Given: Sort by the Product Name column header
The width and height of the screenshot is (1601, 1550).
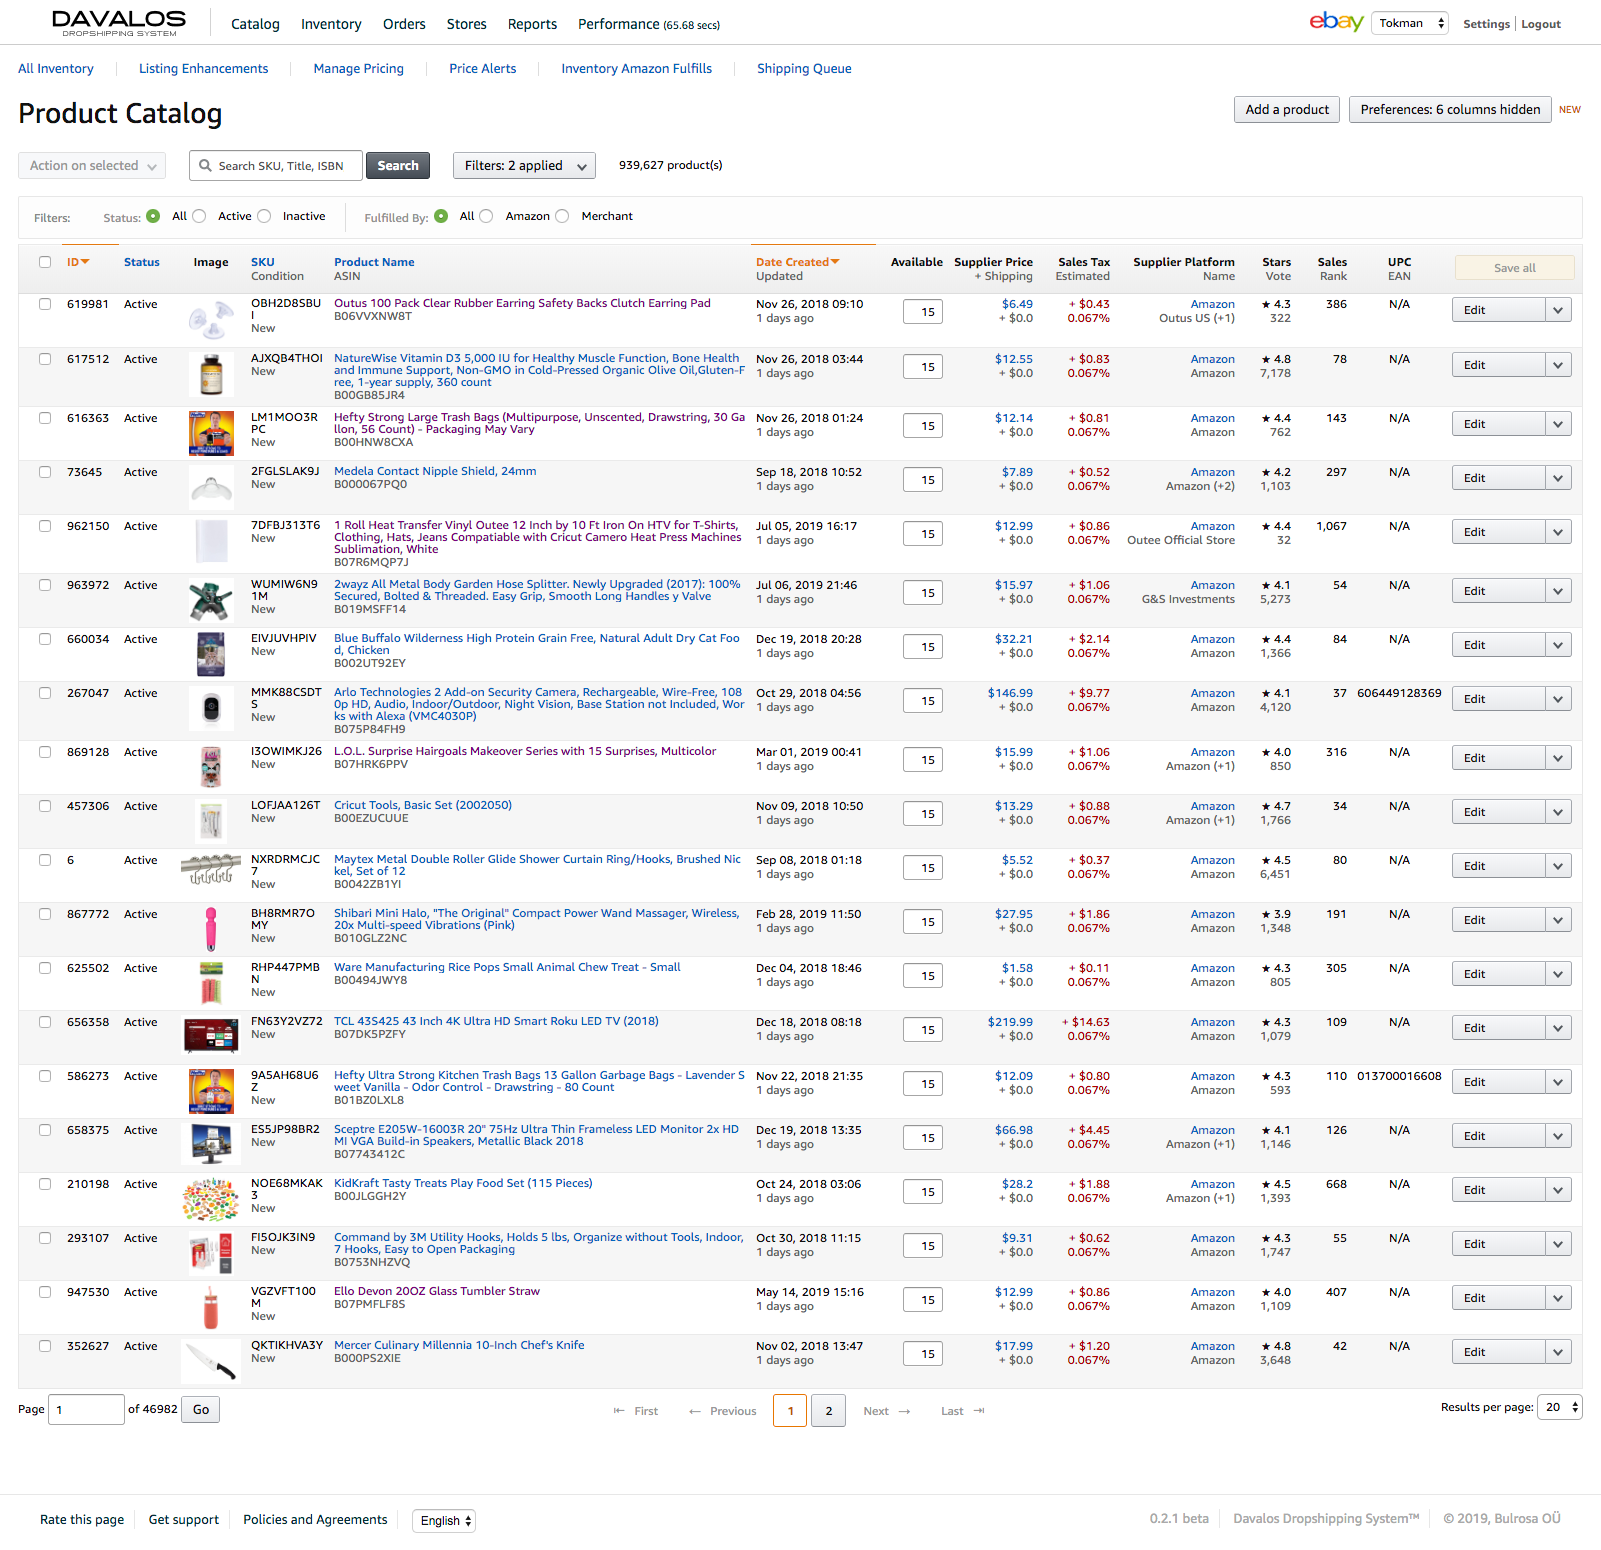Looking at the screenshot, I should point(374,262).
